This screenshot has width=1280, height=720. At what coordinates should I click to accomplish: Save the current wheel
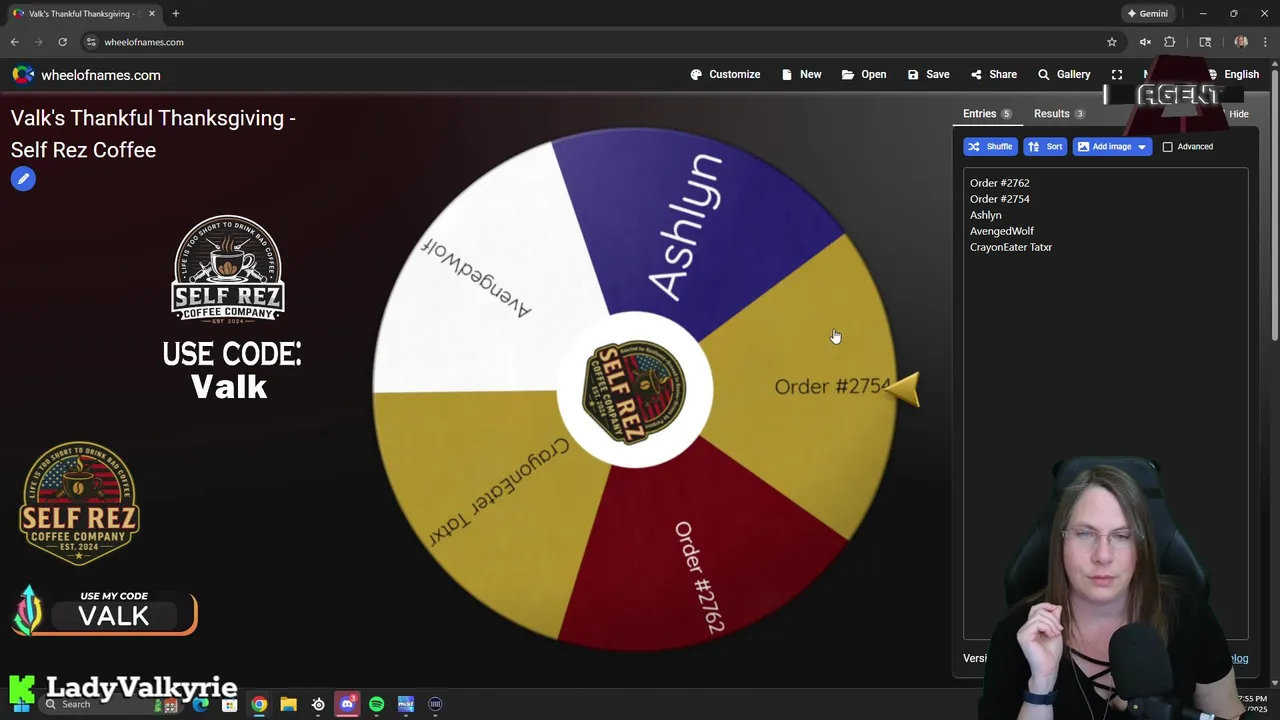928,75
